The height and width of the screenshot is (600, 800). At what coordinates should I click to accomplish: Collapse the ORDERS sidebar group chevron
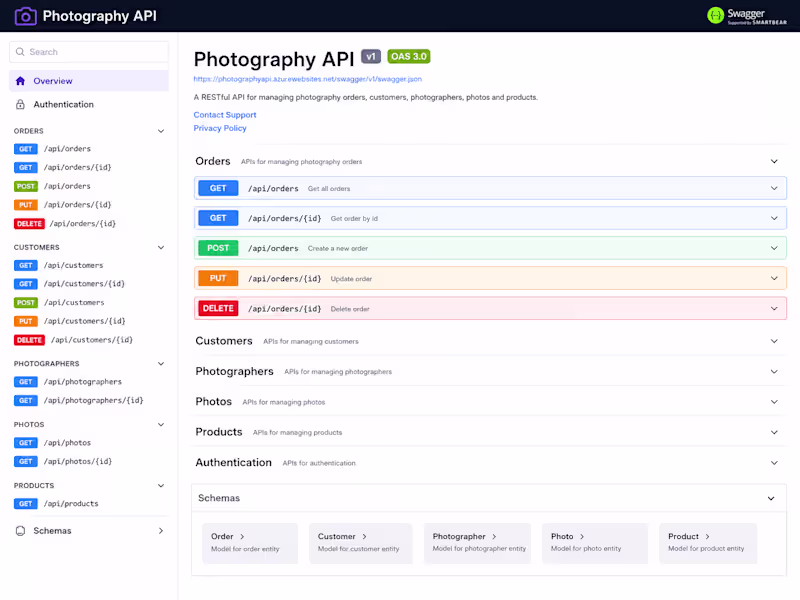[161, 131]
